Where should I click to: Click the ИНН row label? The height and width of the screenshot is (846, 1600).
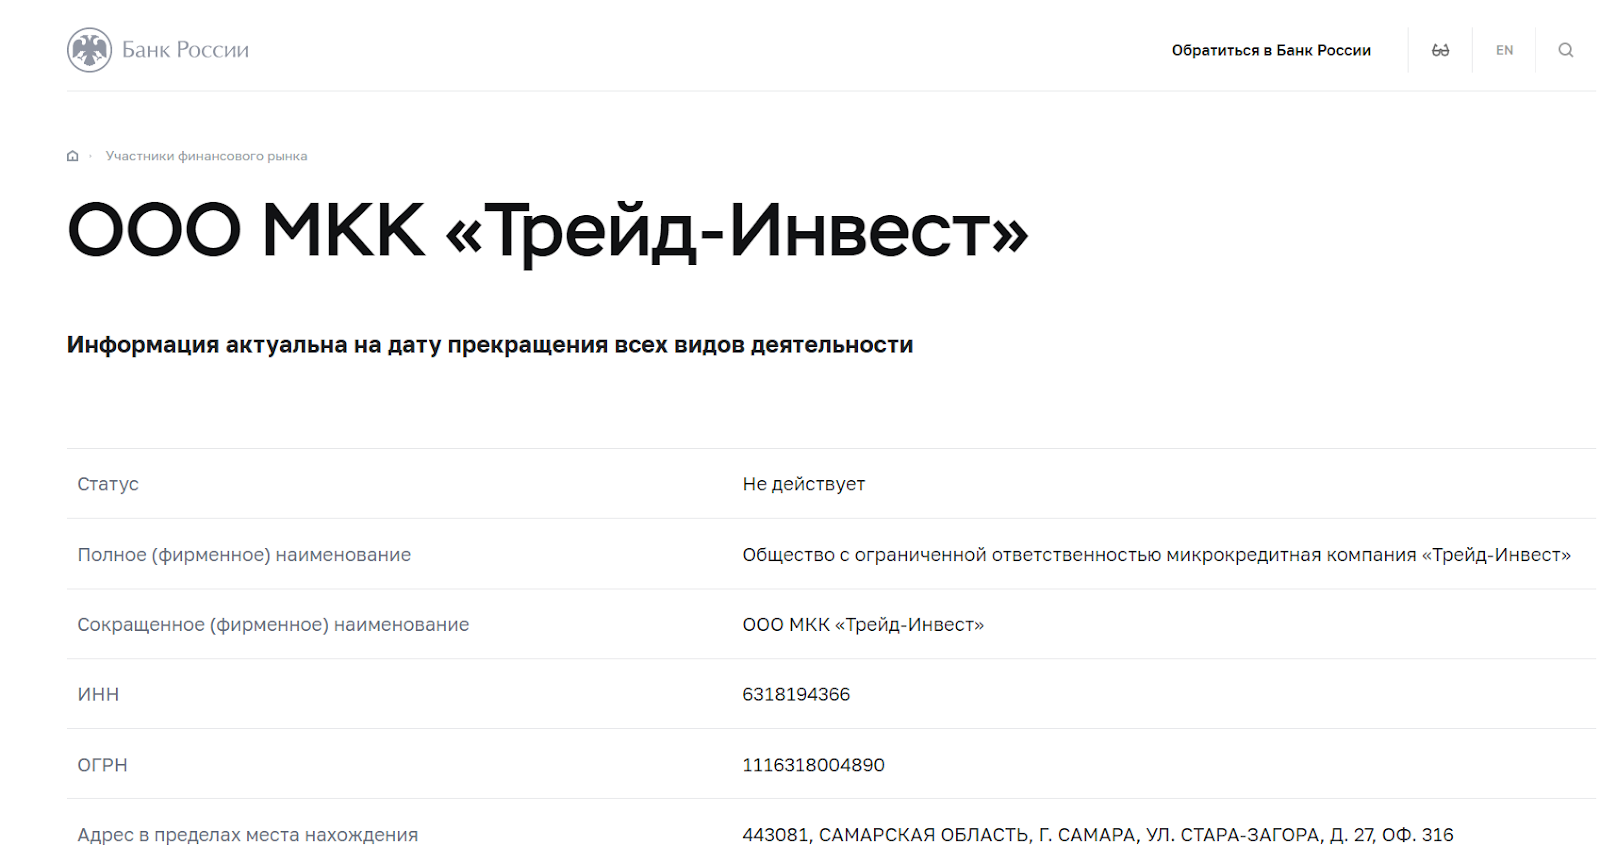[x=98, y=695]
